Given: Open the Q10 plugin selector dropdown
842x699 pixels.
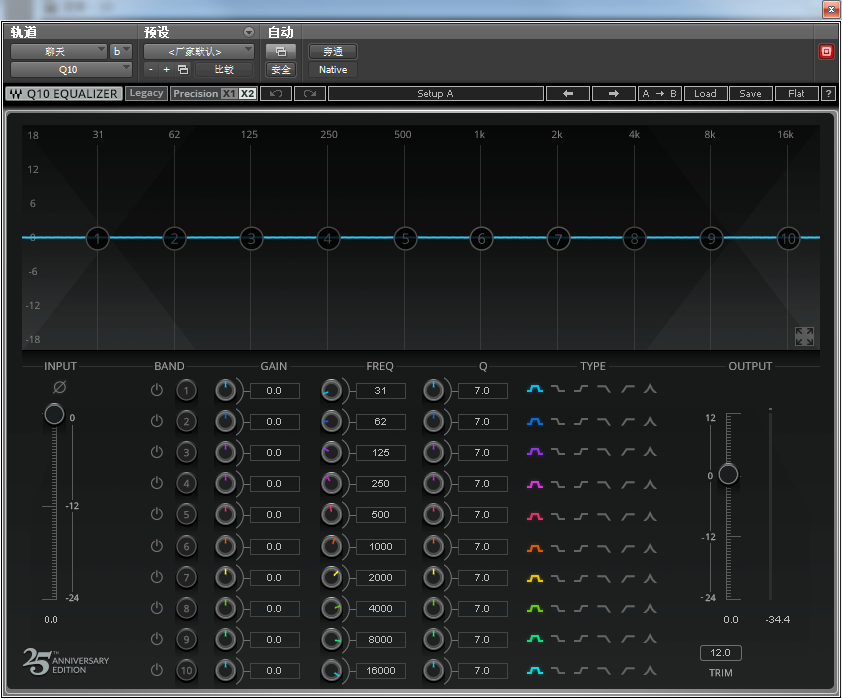Looking at the screenshot, I should point(71,69).
